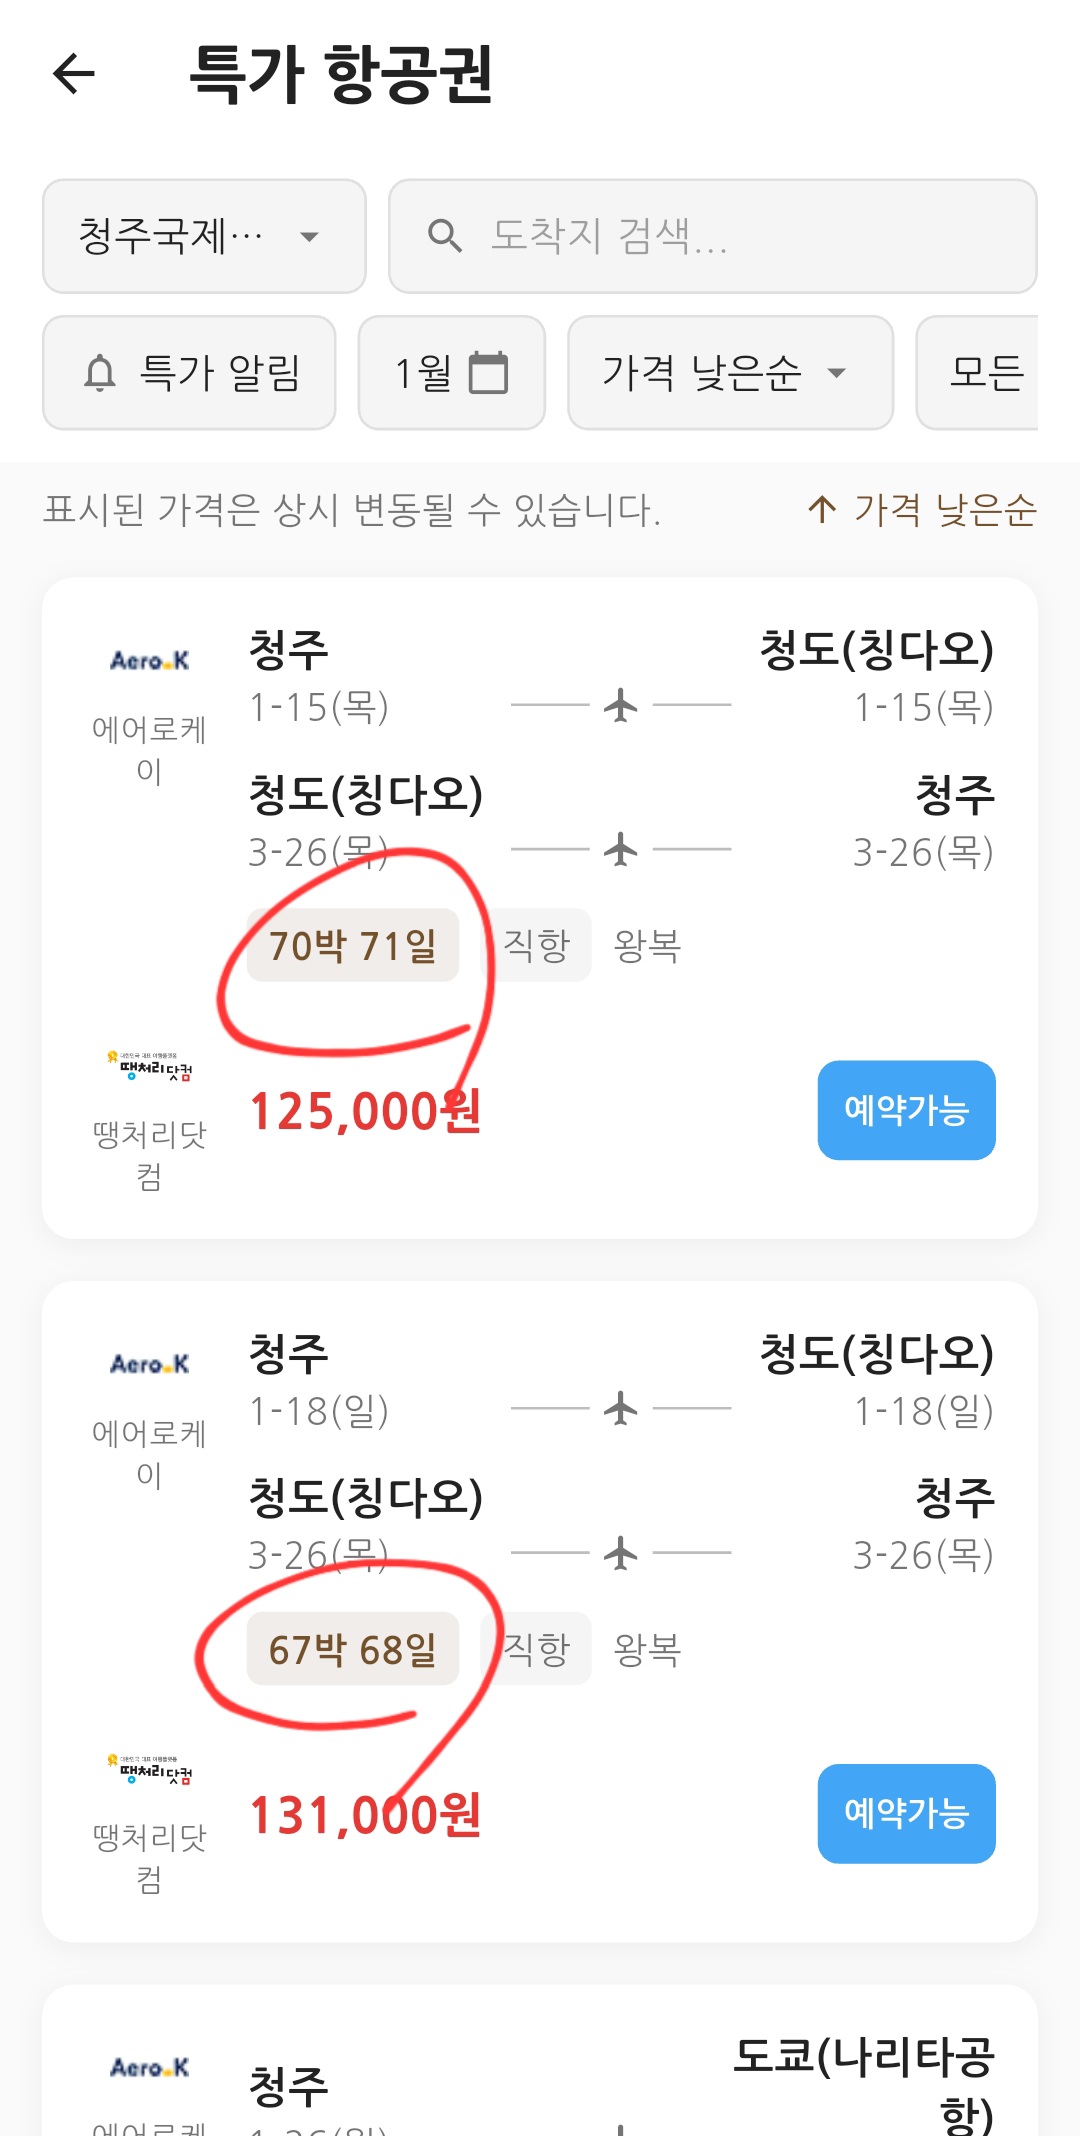Tap the 70박 71일 duration tag

[x=352, y=945]
